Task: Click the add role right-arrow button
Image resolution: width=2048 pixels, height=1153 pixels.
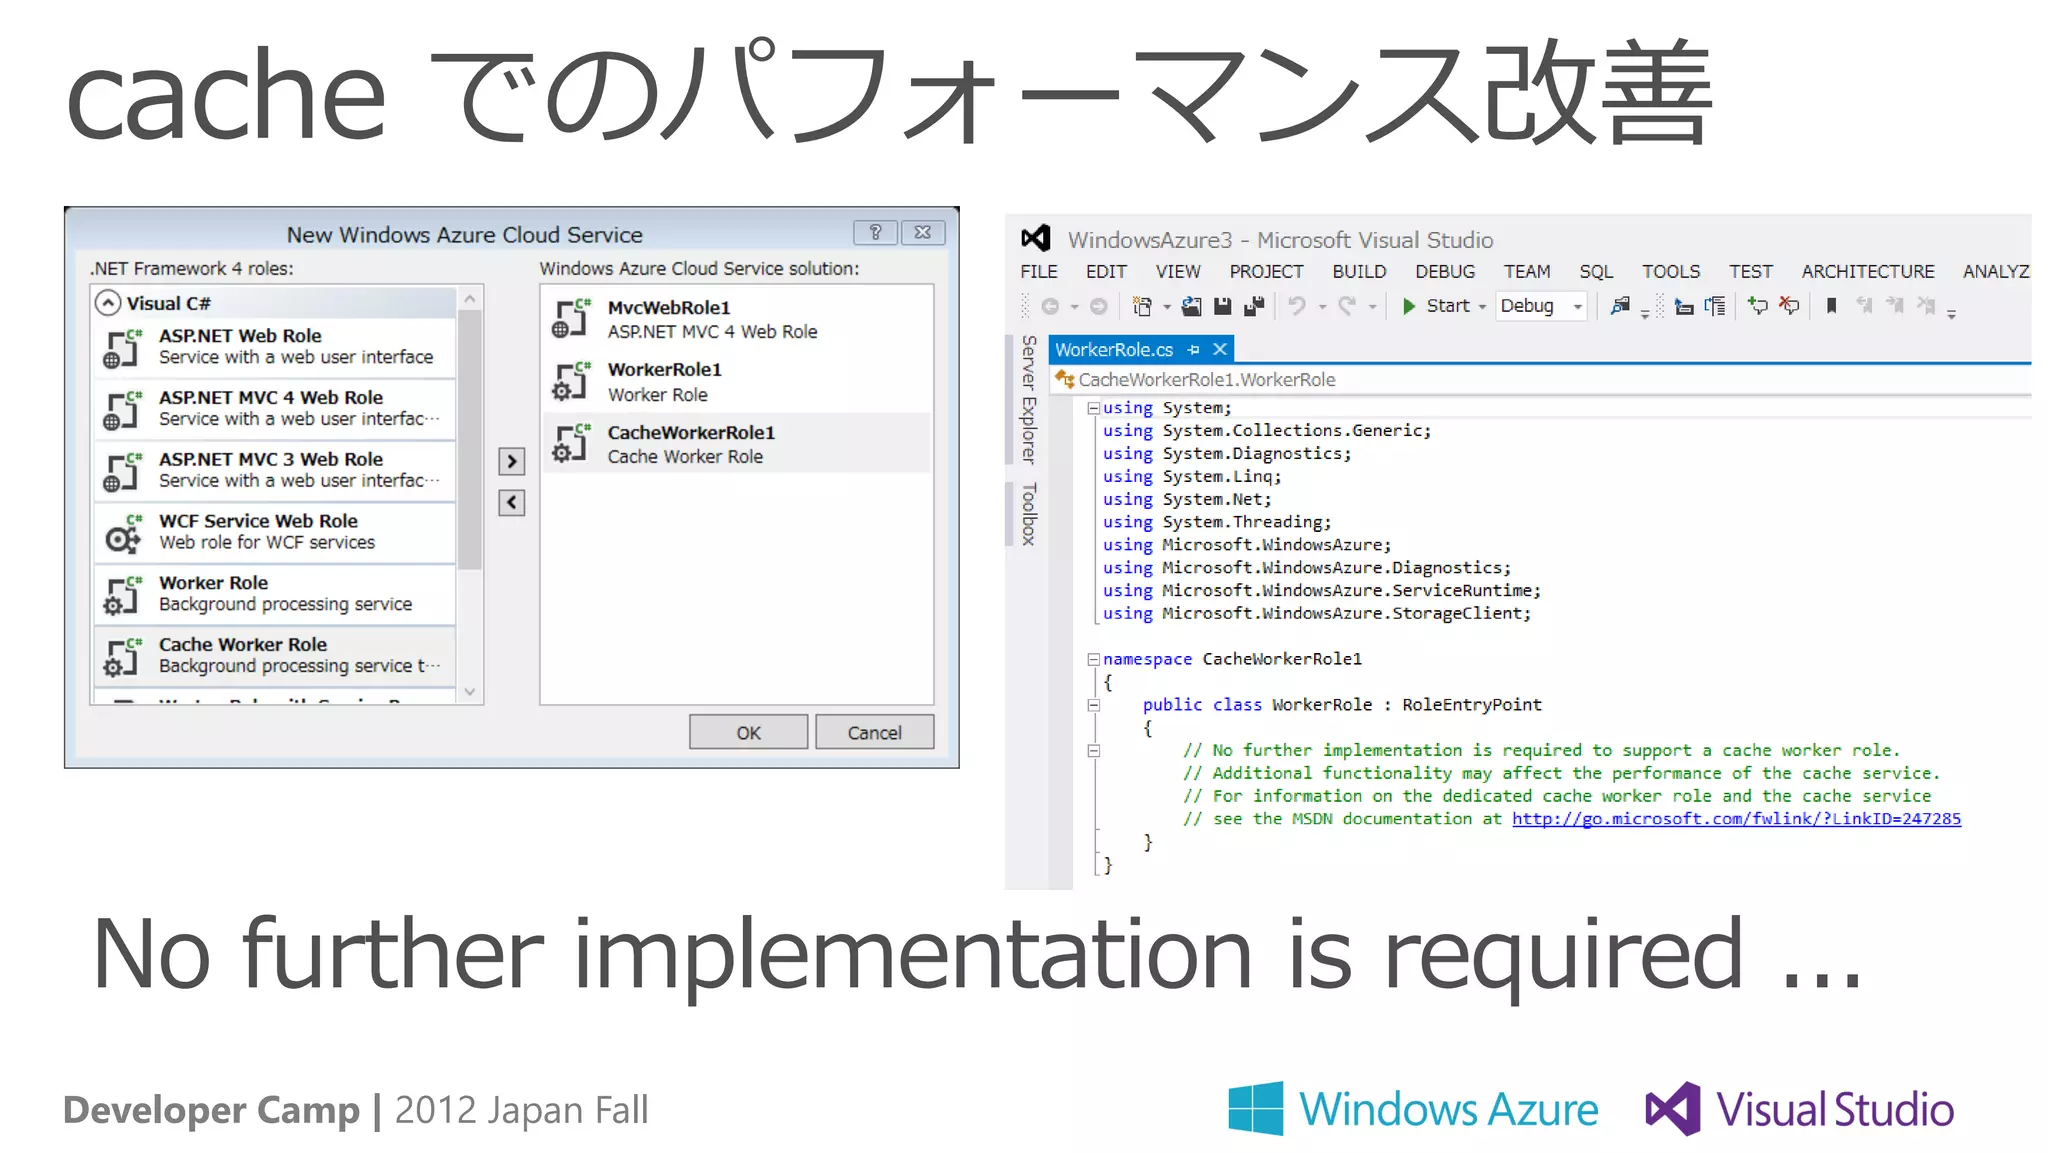Action: tap(511, 461)
